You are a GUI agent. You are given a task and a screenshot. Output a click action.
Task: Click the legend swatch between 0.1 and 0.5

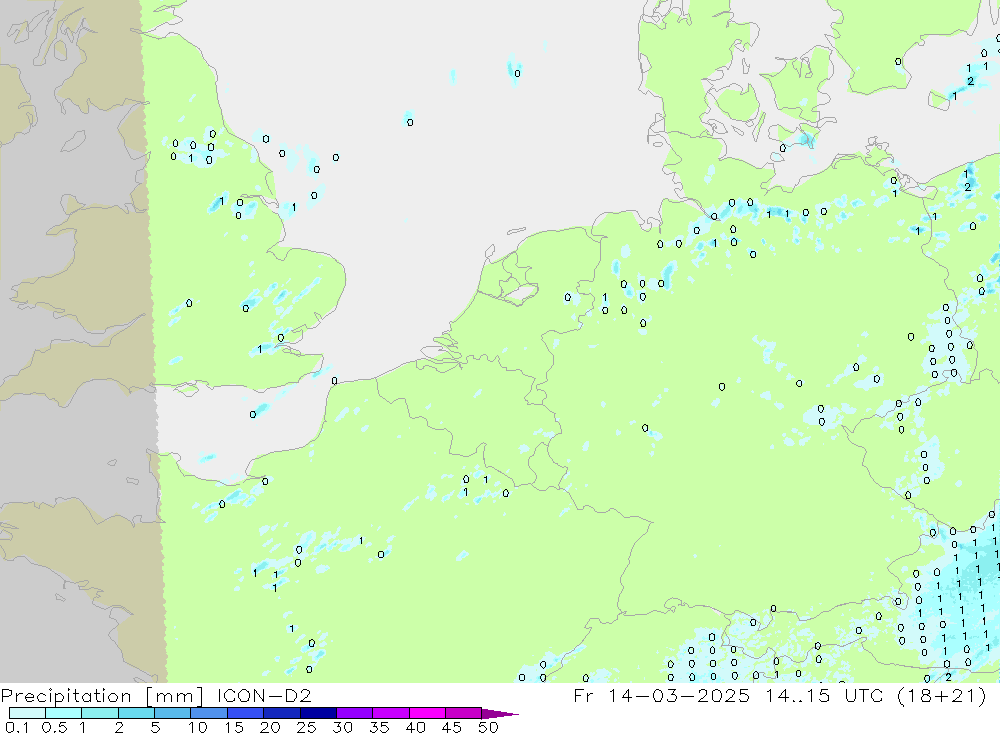pyautogui.click(x=27, y=713)
